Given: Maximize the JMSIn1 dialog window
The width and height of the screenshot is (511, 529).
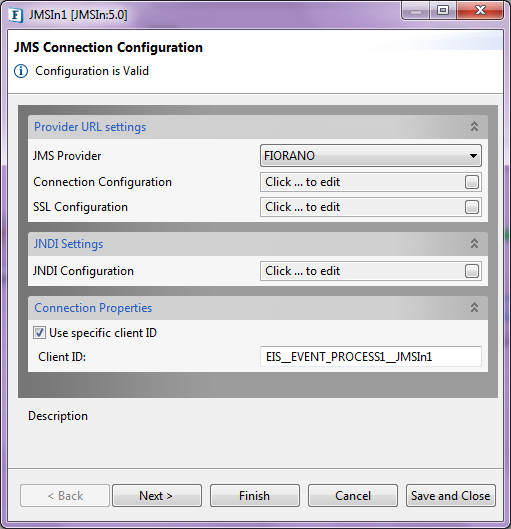Looking at the screenshot, I should point(443,11).
